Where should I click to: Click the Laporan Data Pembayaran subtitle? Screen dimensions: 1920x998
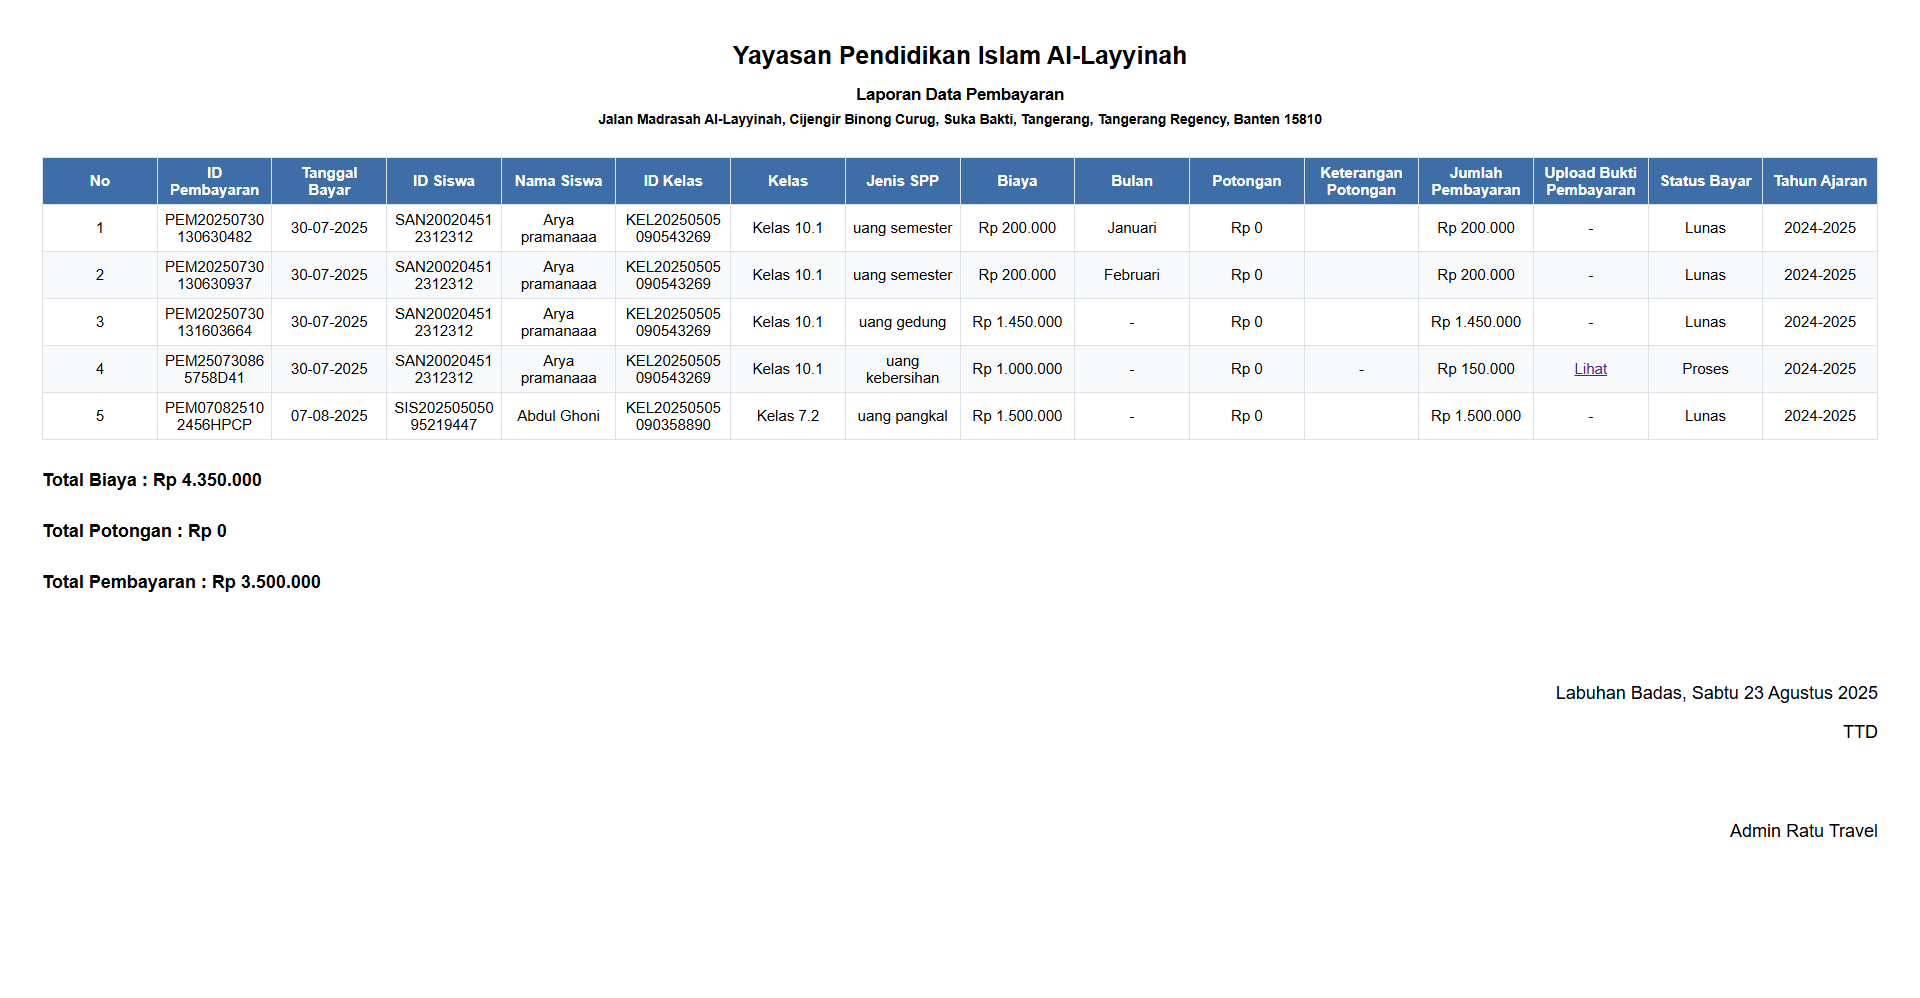click(959, 94)
